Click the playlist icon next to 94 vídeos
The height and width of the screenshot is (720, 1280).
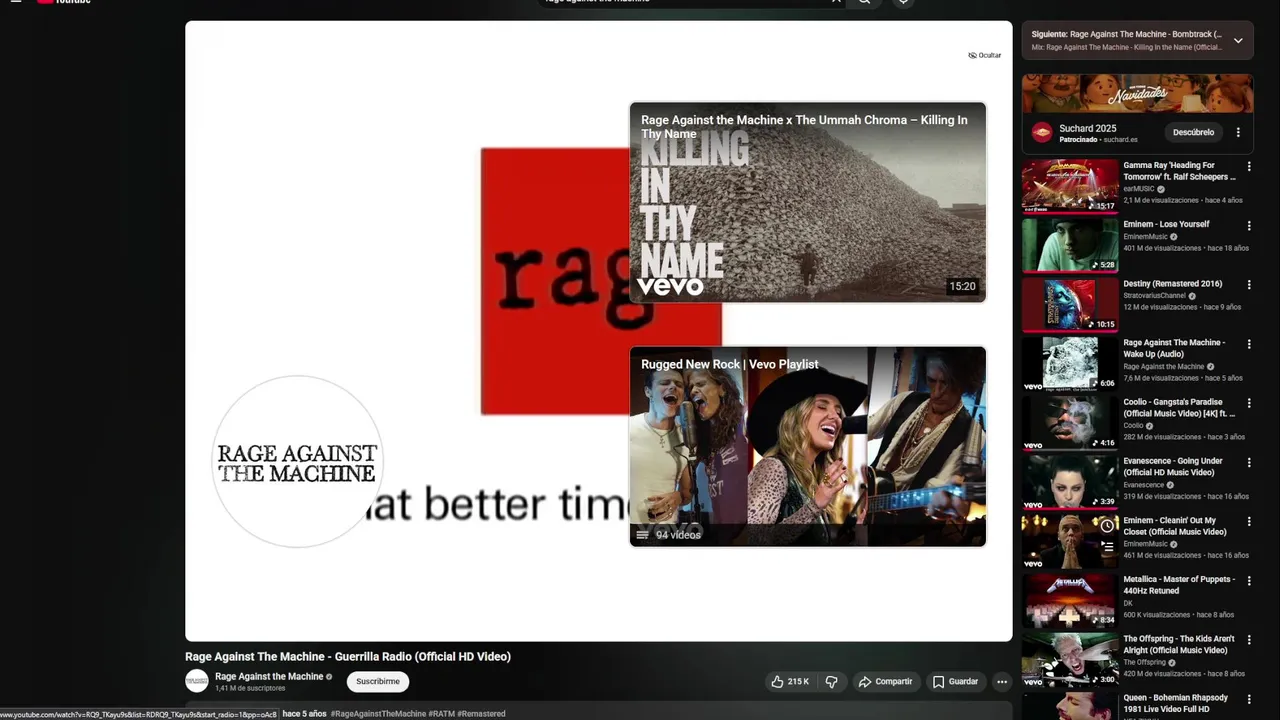click(642, 535)
